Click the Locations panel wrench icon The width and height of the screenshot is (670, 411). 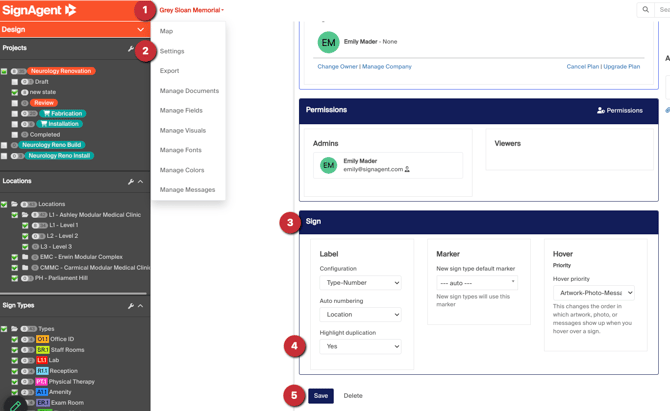click(130, 182)
